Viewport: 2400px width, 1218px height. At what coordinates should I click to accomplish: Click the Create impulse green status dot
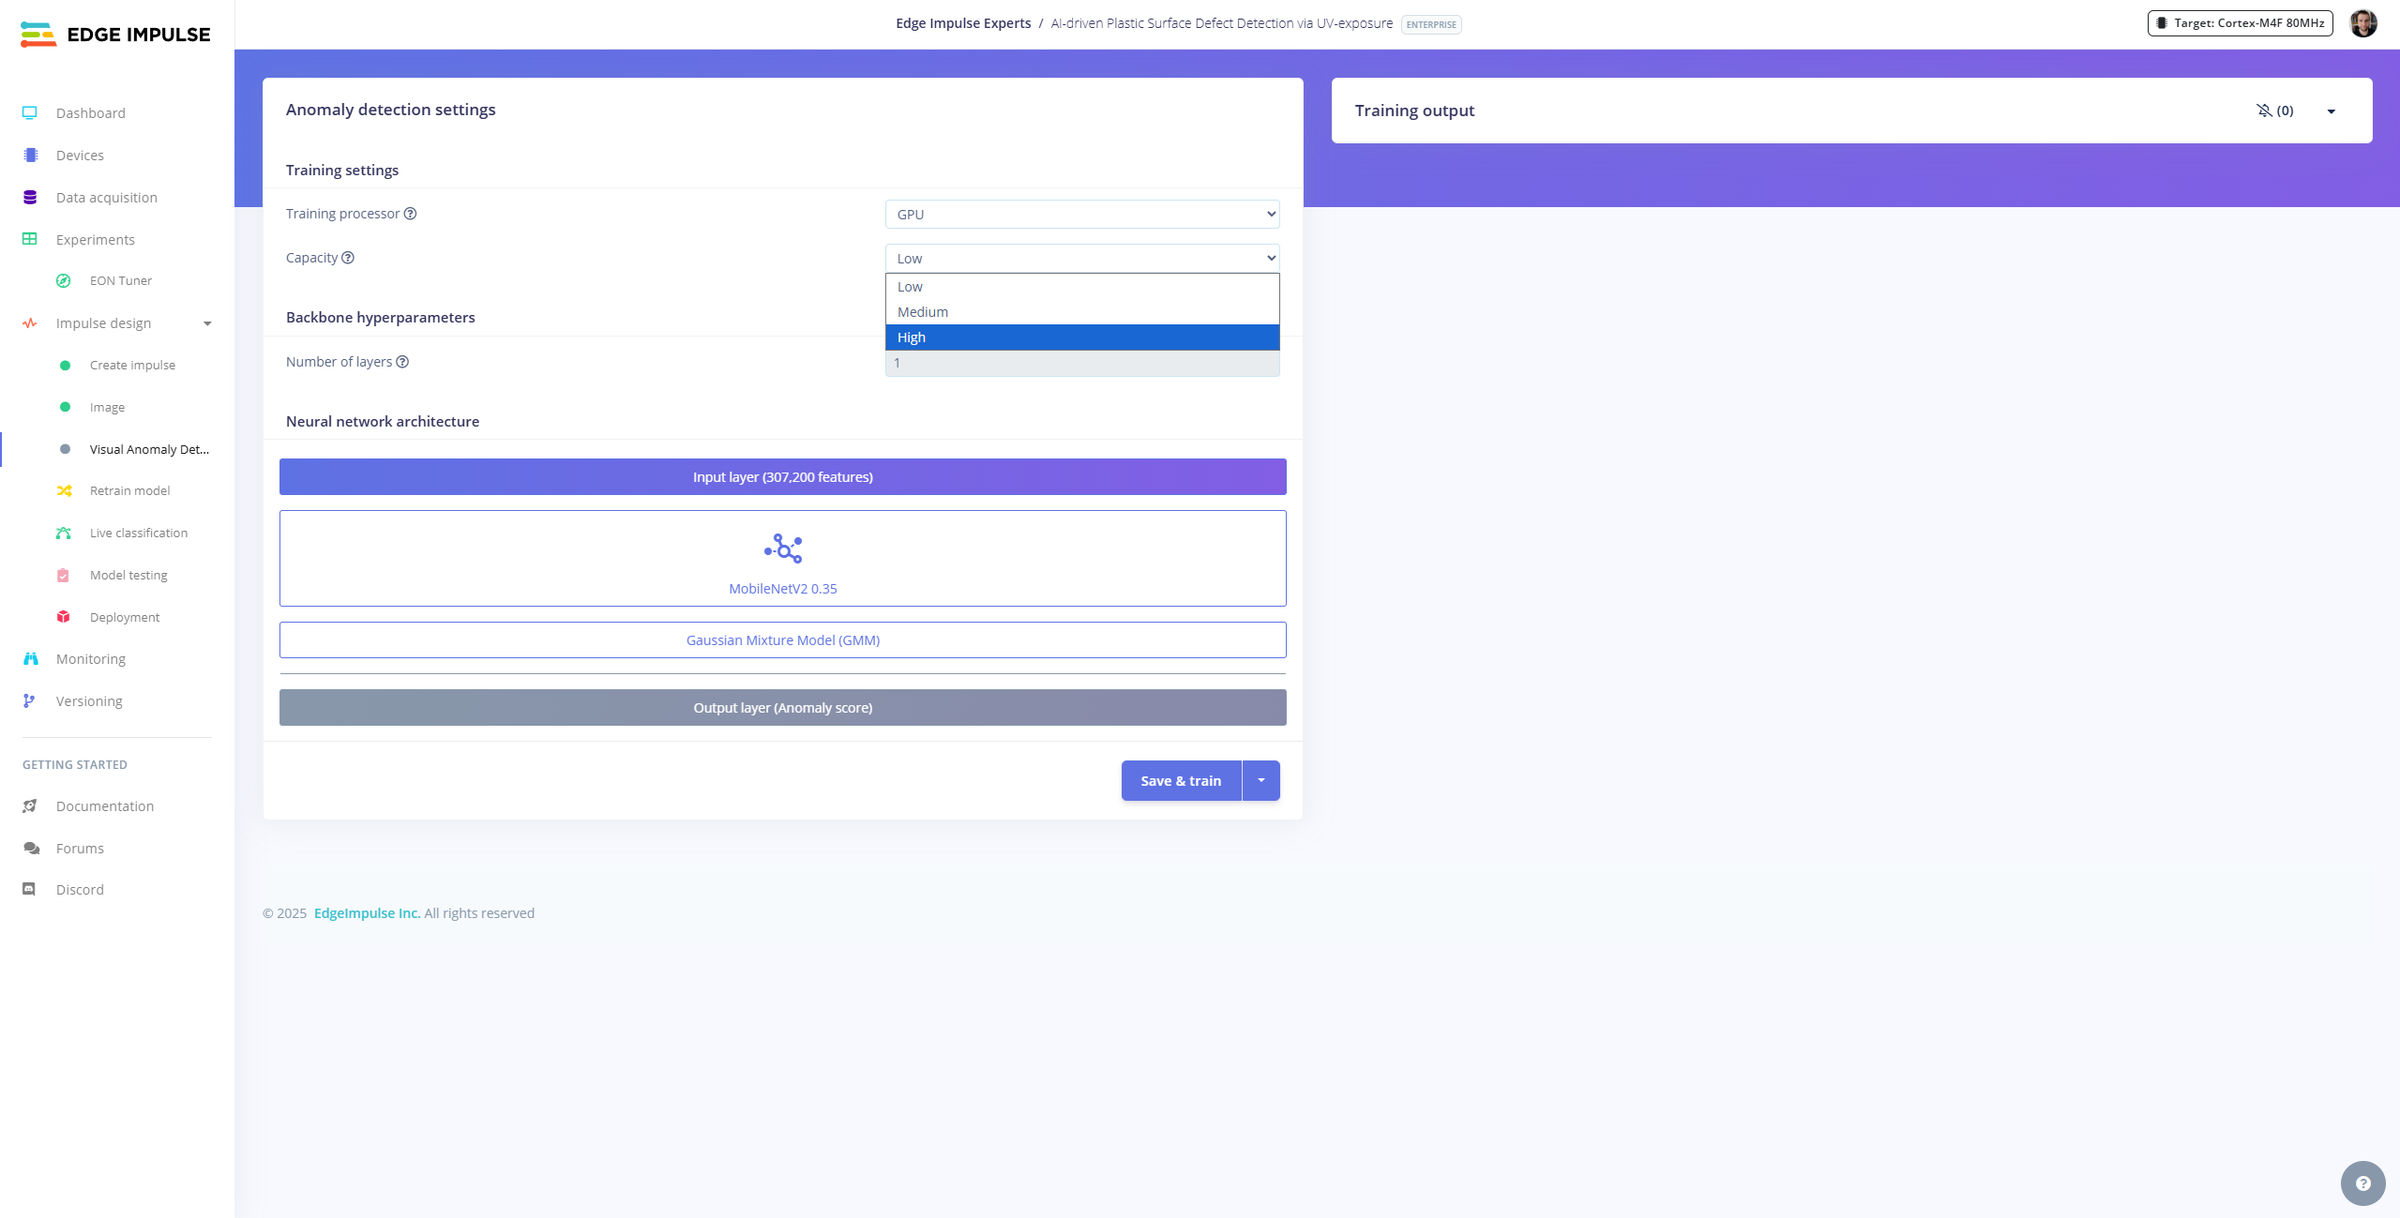(65, 365)
